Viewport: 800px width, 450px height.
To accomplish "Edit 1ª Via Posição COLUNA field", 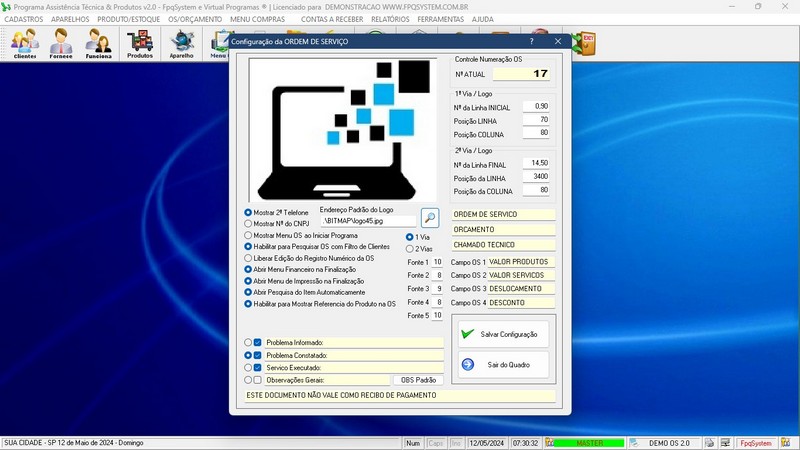I will 536,133.
